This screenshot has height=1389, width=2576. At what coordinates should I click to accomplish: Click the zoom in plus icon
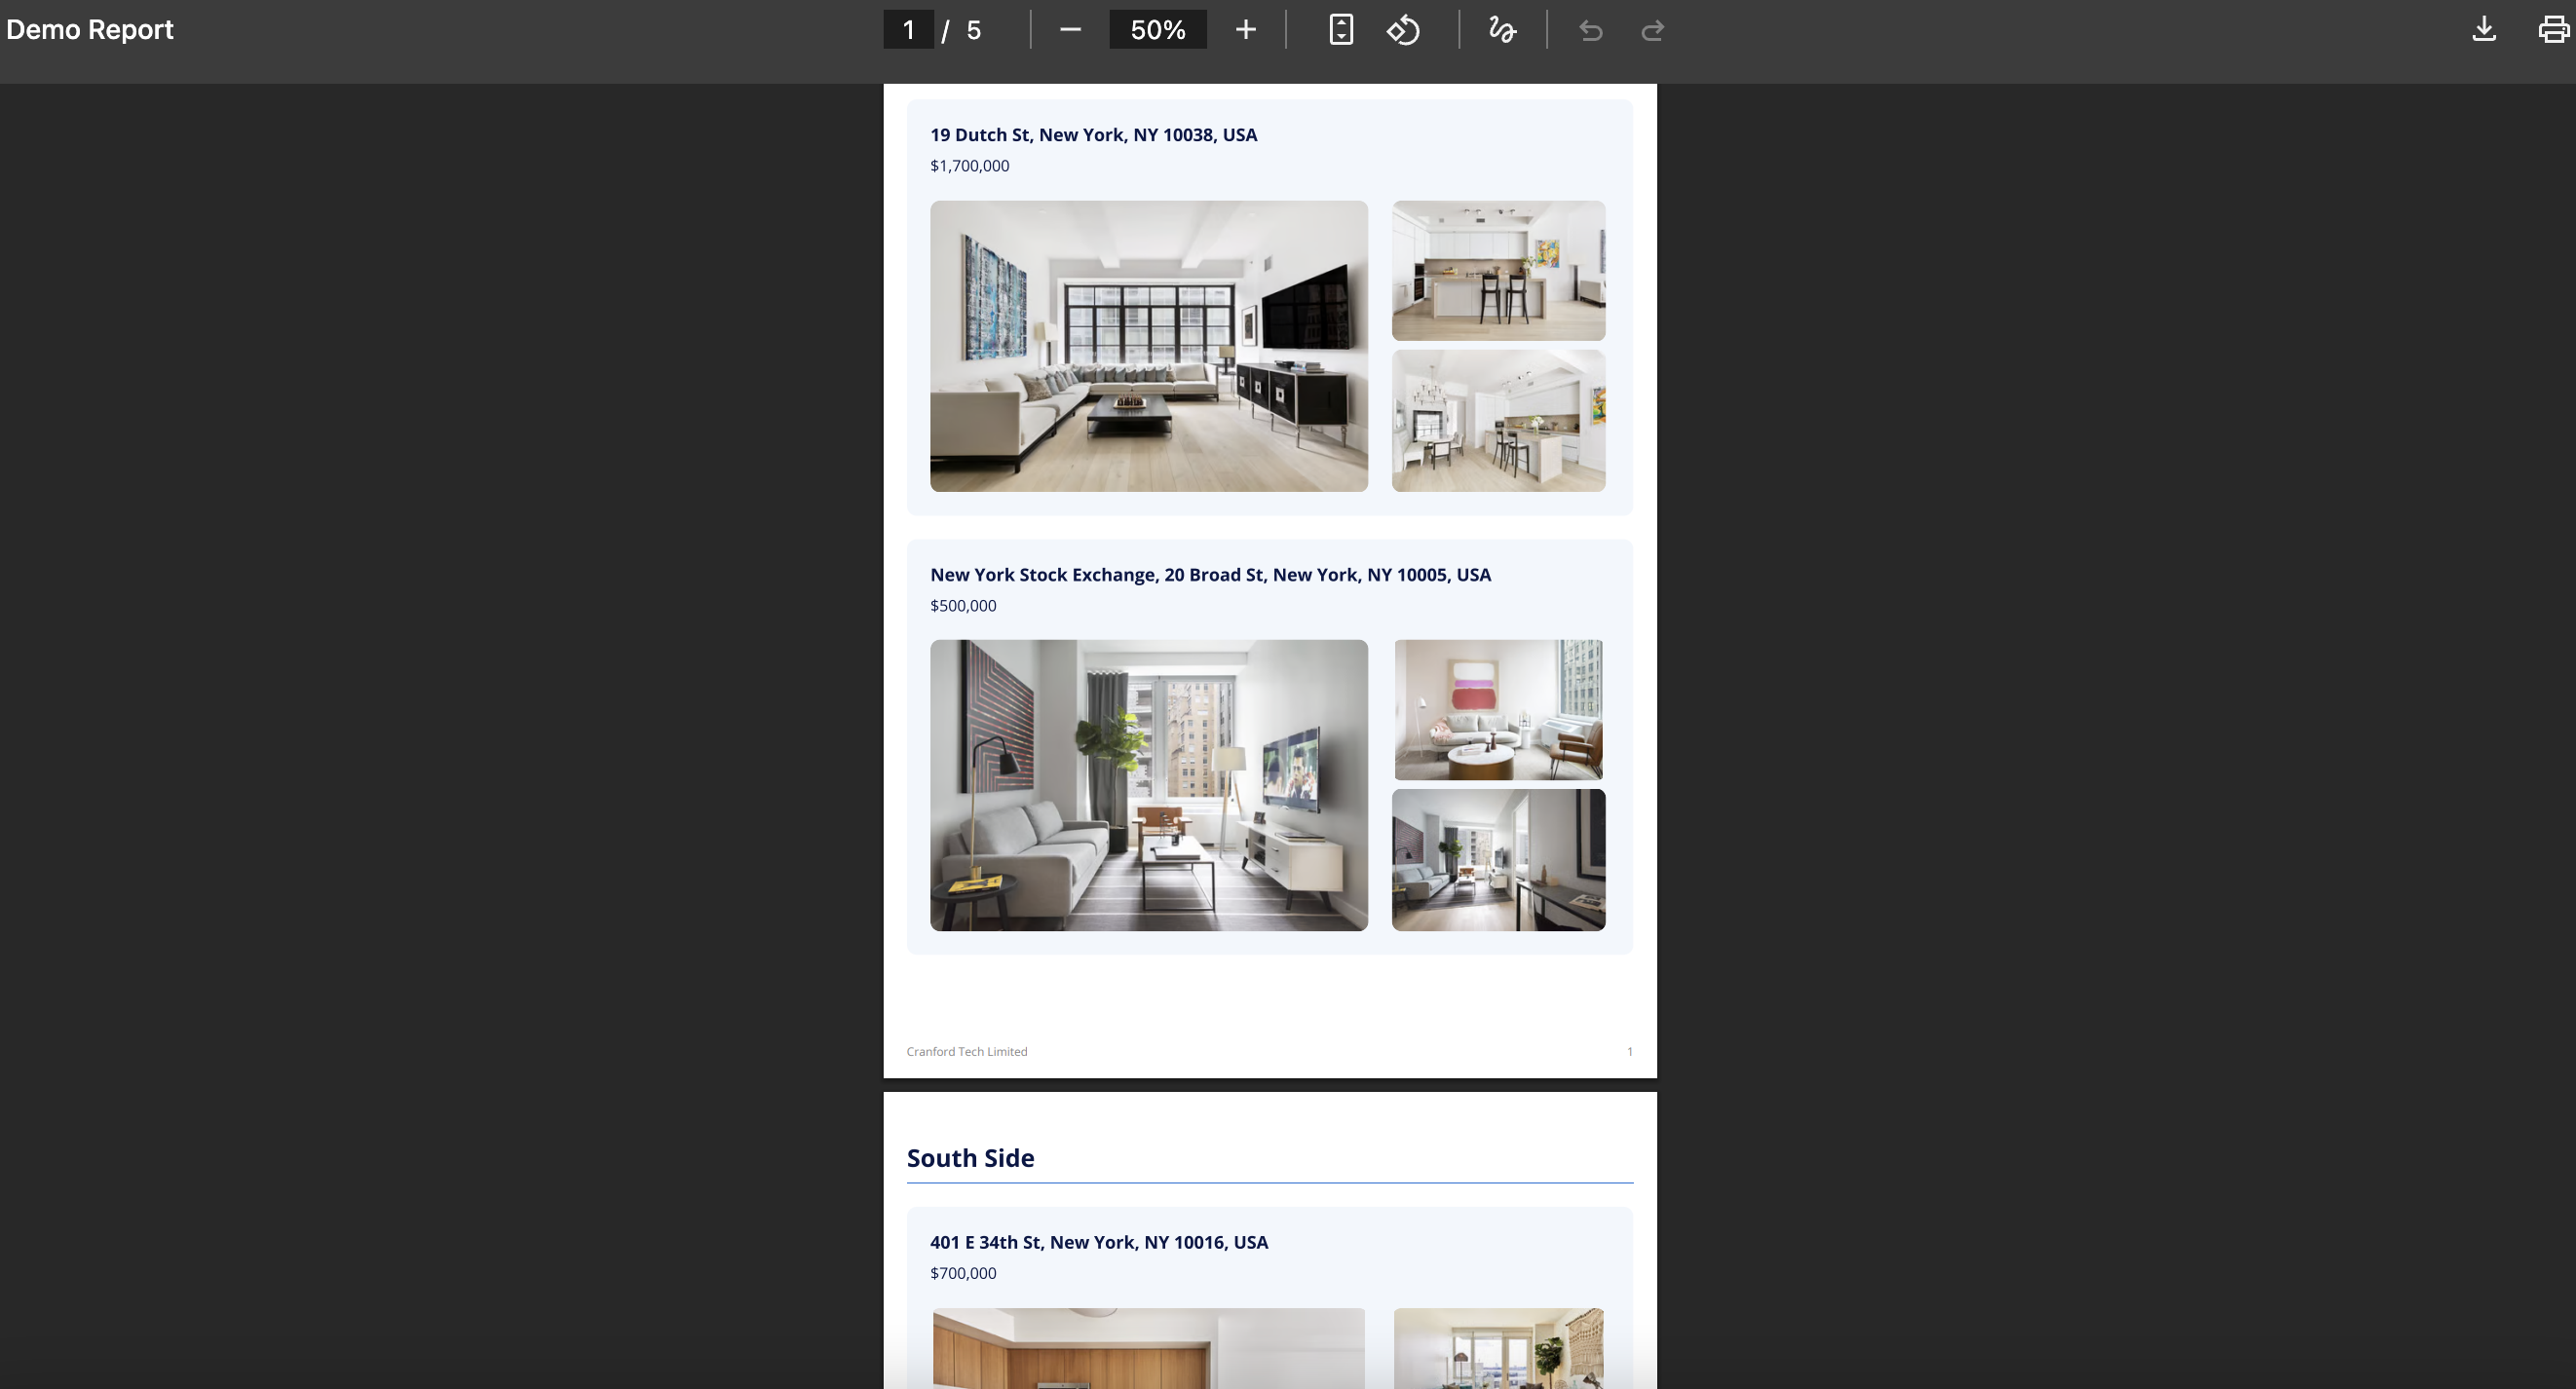1245,30
